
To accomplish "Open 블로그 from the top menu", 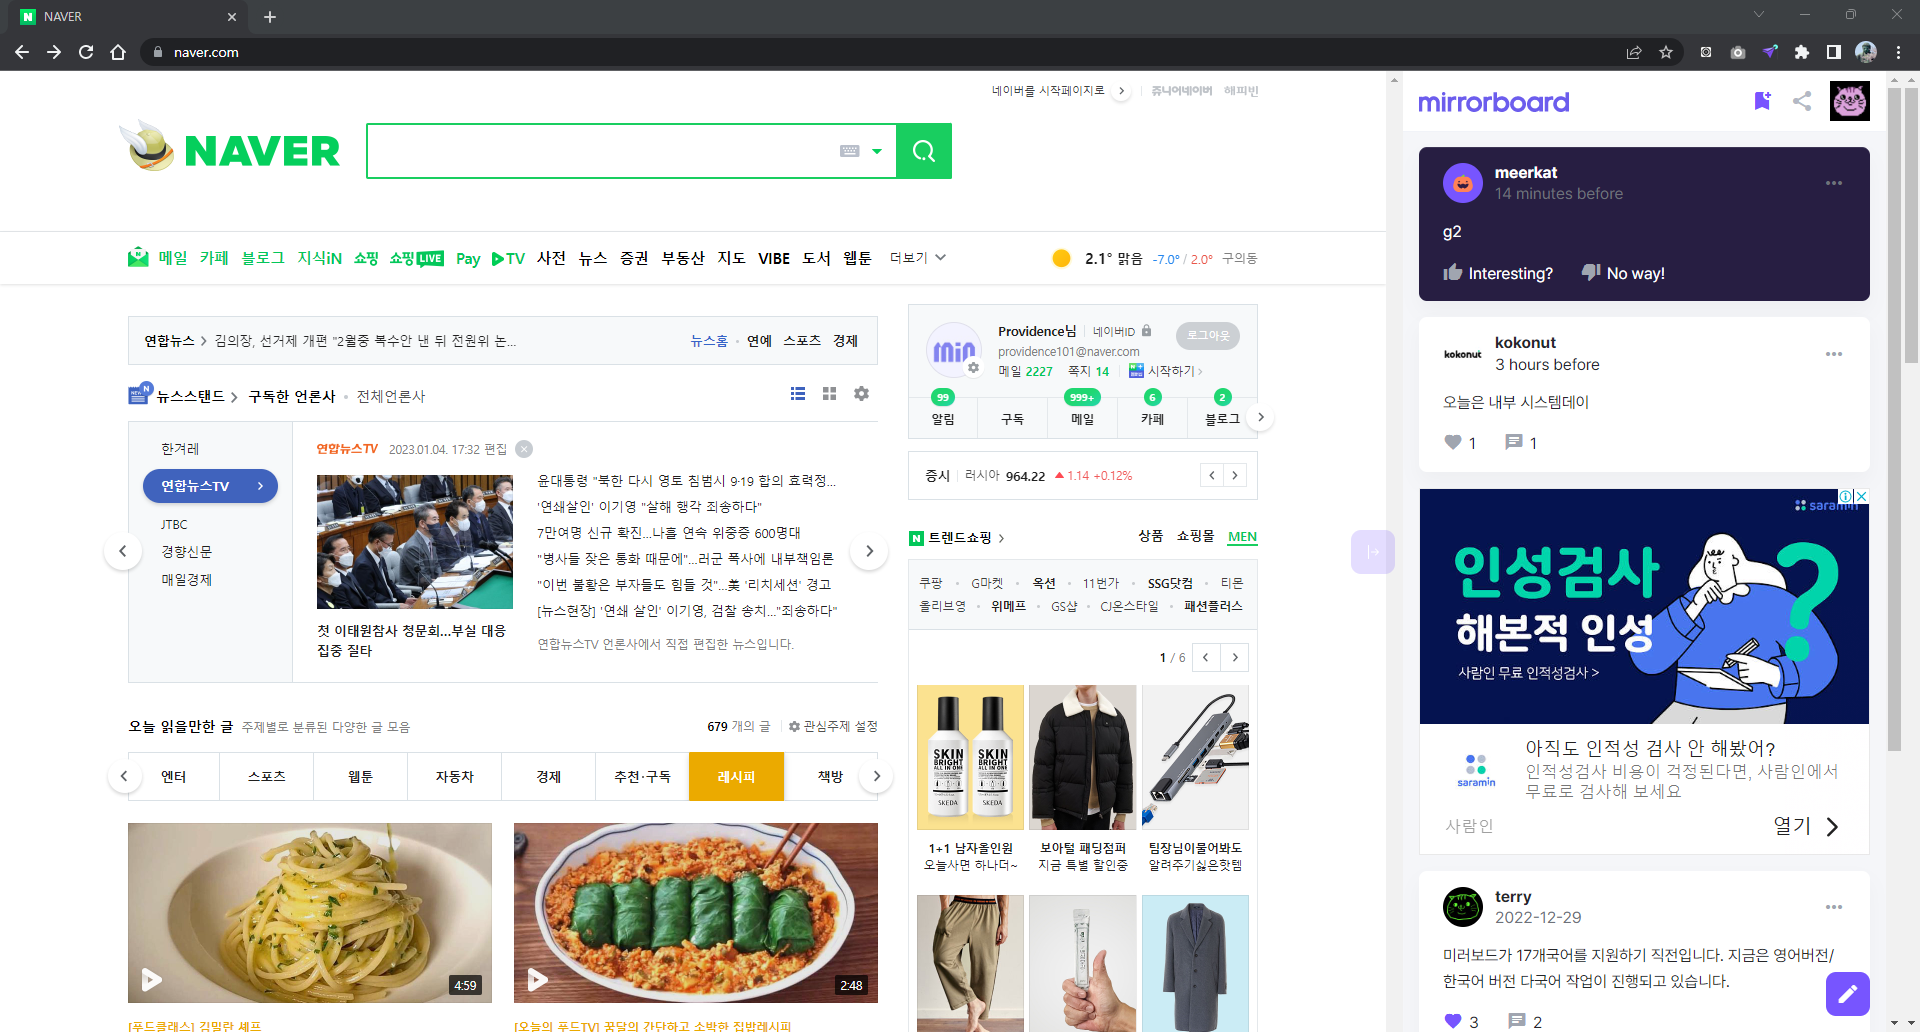I will tap(263, 258).
